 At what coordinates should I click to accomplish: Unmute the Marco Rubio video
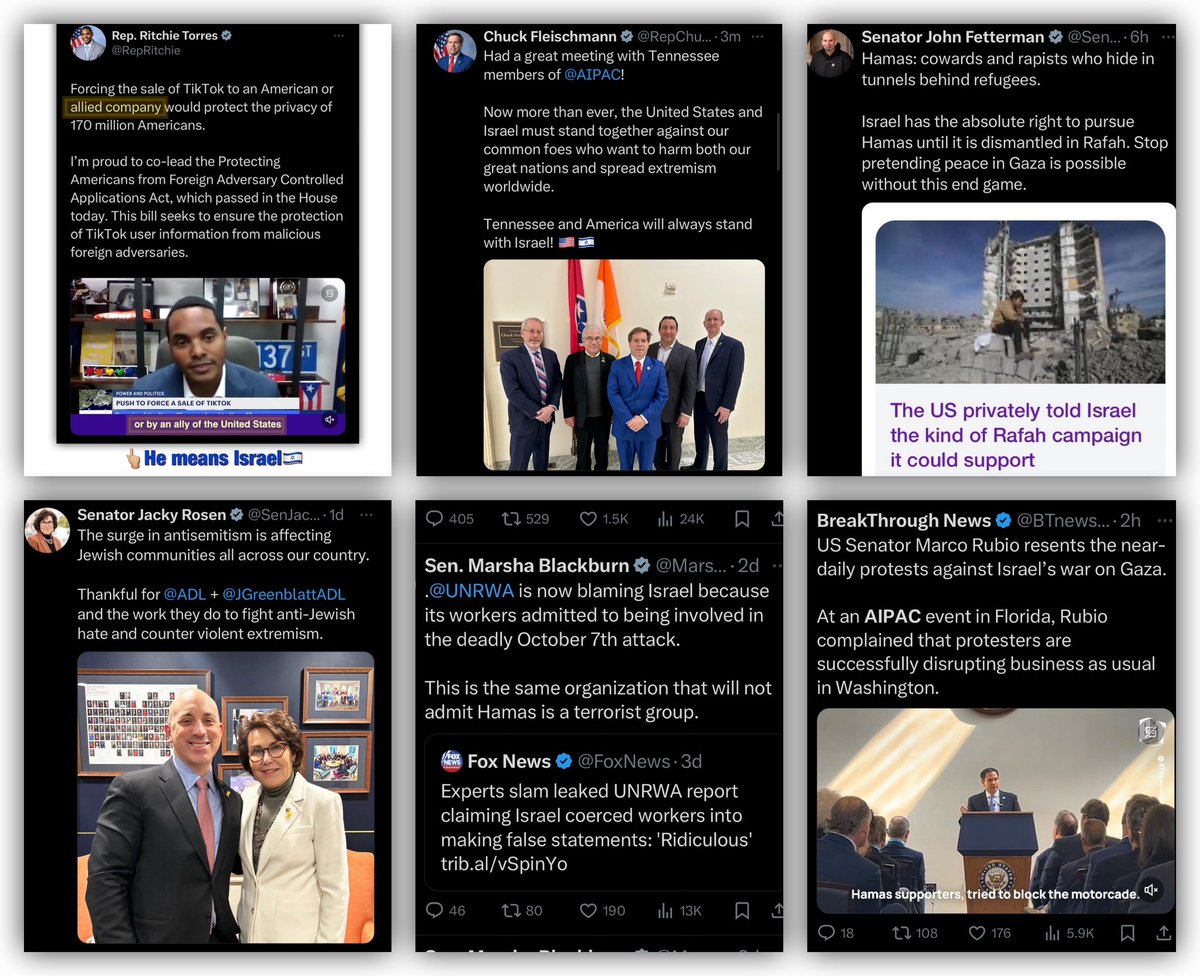pyautogui.click(x=1151, y=890)
